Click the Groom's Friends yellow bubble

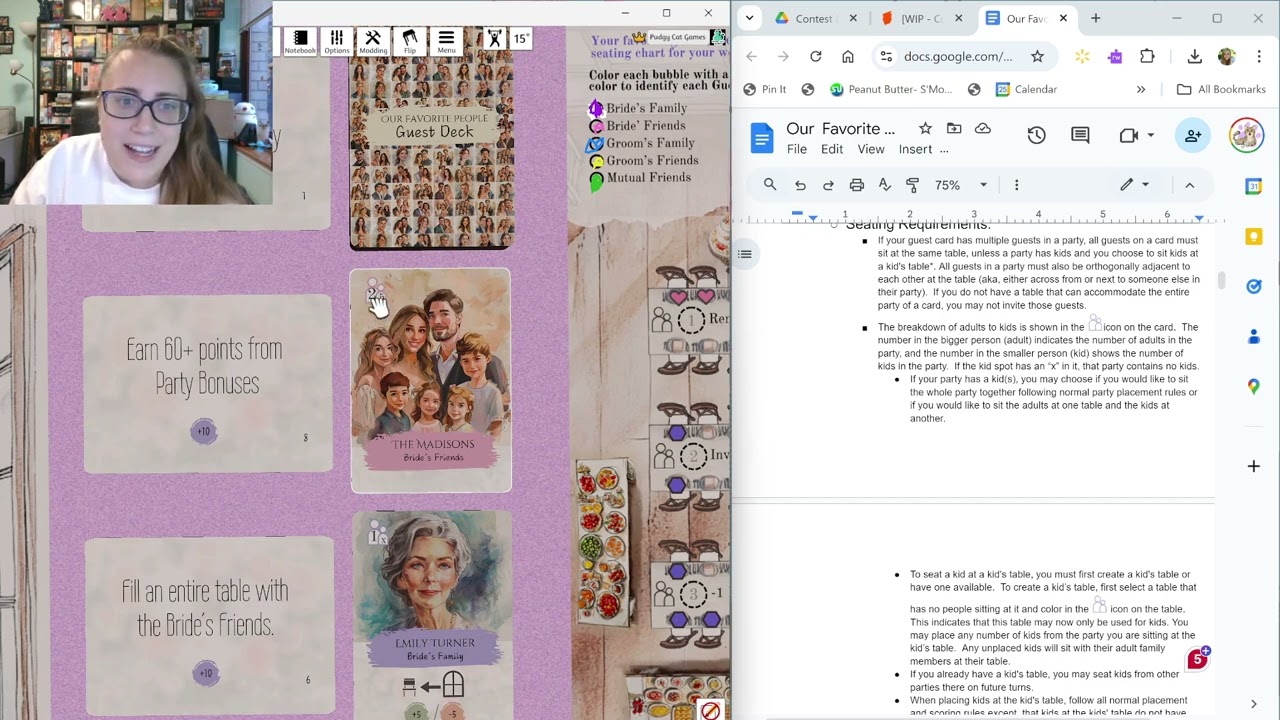(596, 162)
